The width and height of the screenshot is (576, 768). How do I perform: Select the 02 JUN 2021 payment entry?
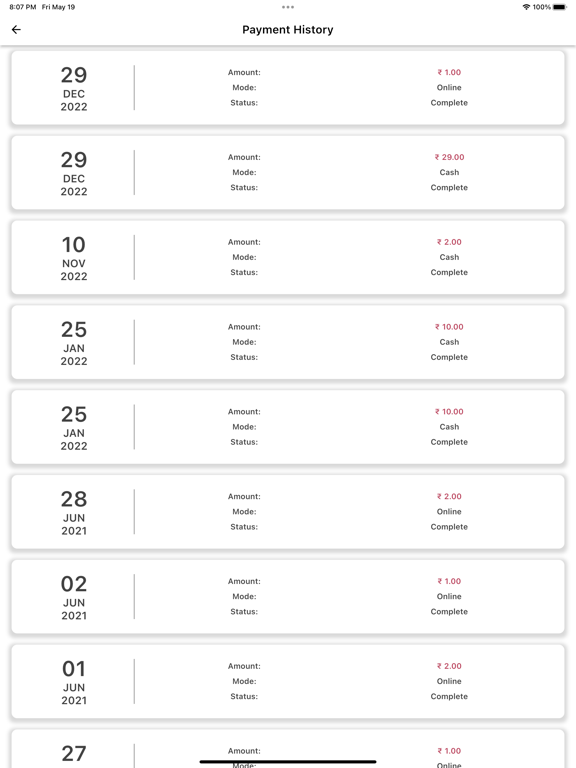(x=288, y=596)
